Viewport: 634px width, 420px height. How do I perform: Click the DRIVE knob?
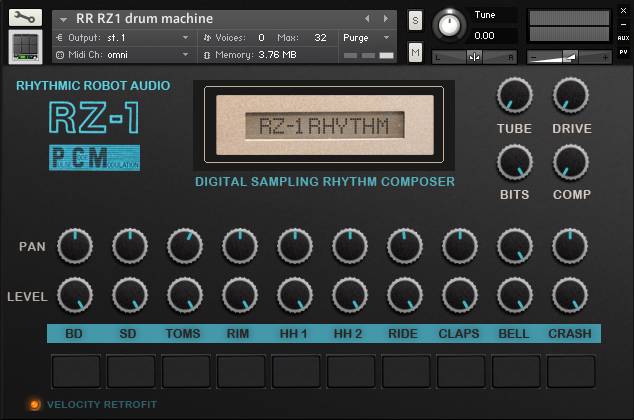(571, 95)
